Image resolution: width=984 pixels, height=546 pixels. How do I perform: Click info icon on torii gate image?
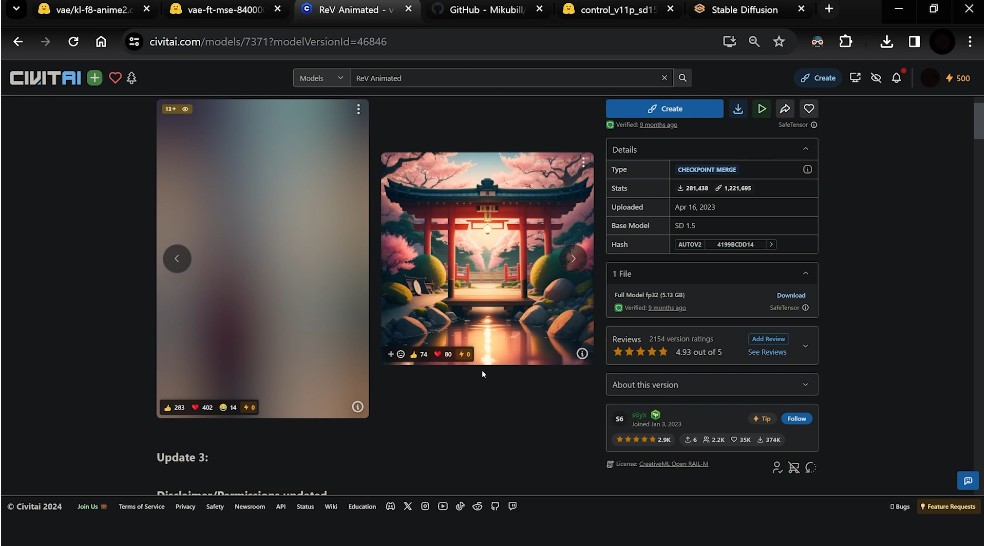tap(582, 354)
